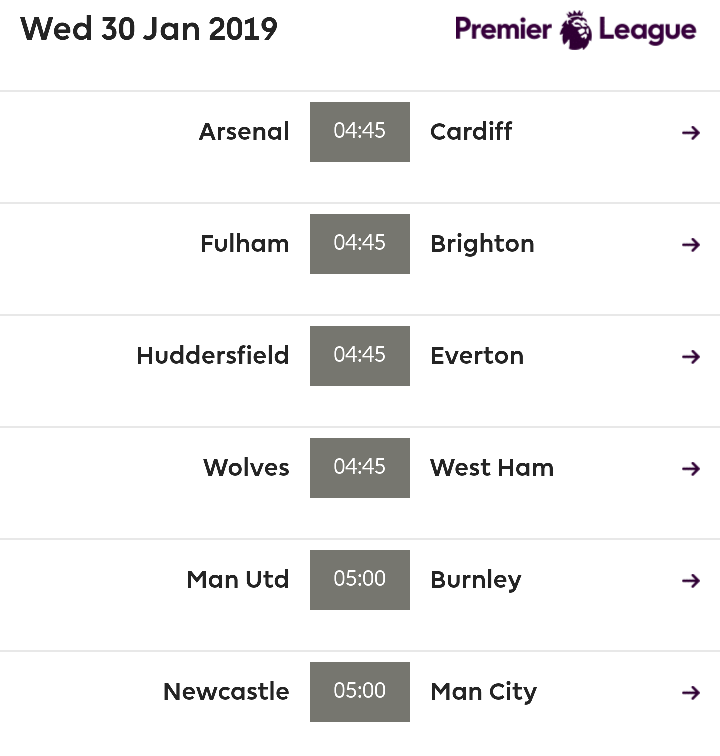The width and height of the screenshot is (720, 756).
Task: Click the arrow icon for Arsenal vs Cardiff
Action: tap(691, 133)
